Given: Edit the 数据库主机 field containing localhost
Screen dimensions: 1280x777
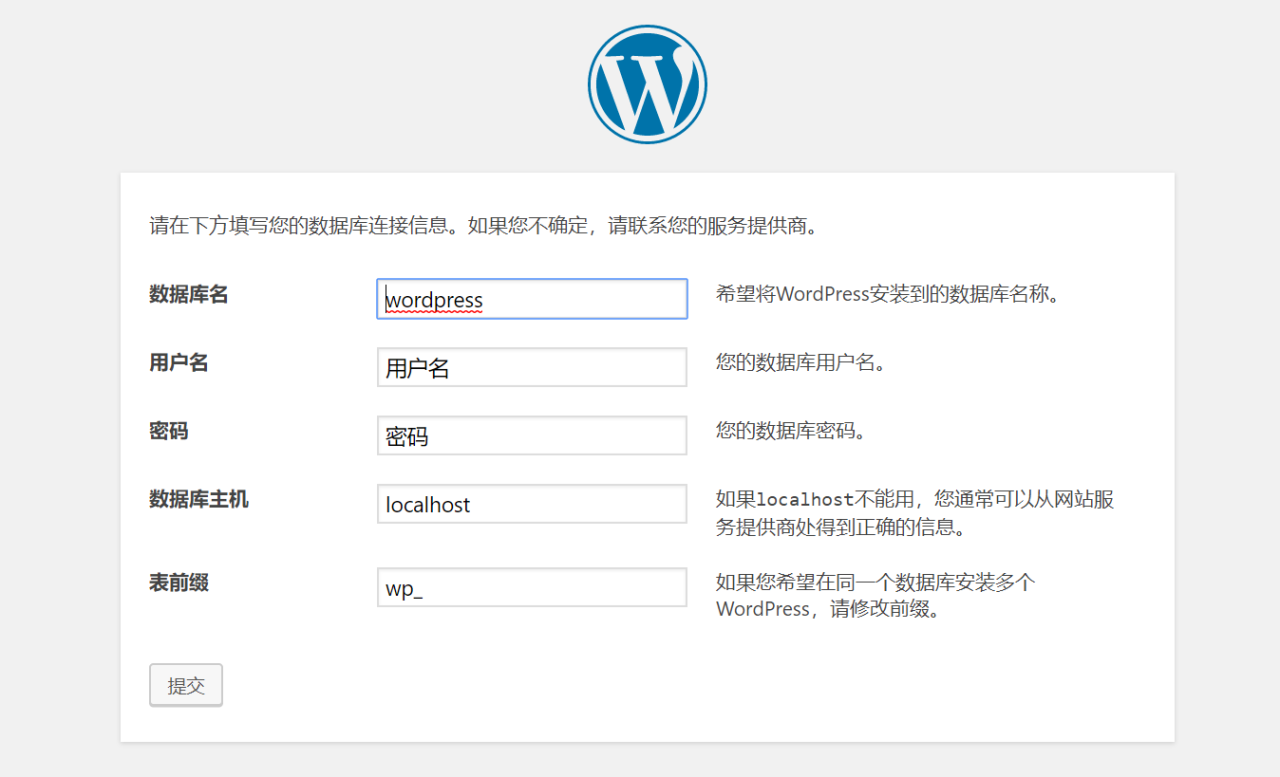Looking at the screenshot, I should (x=532, y=504).
